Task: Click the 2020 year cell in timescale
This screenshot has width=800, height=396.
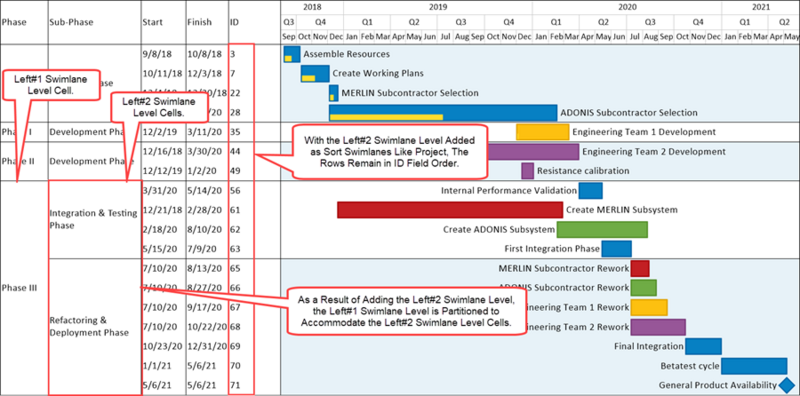Action: point(627,7)
